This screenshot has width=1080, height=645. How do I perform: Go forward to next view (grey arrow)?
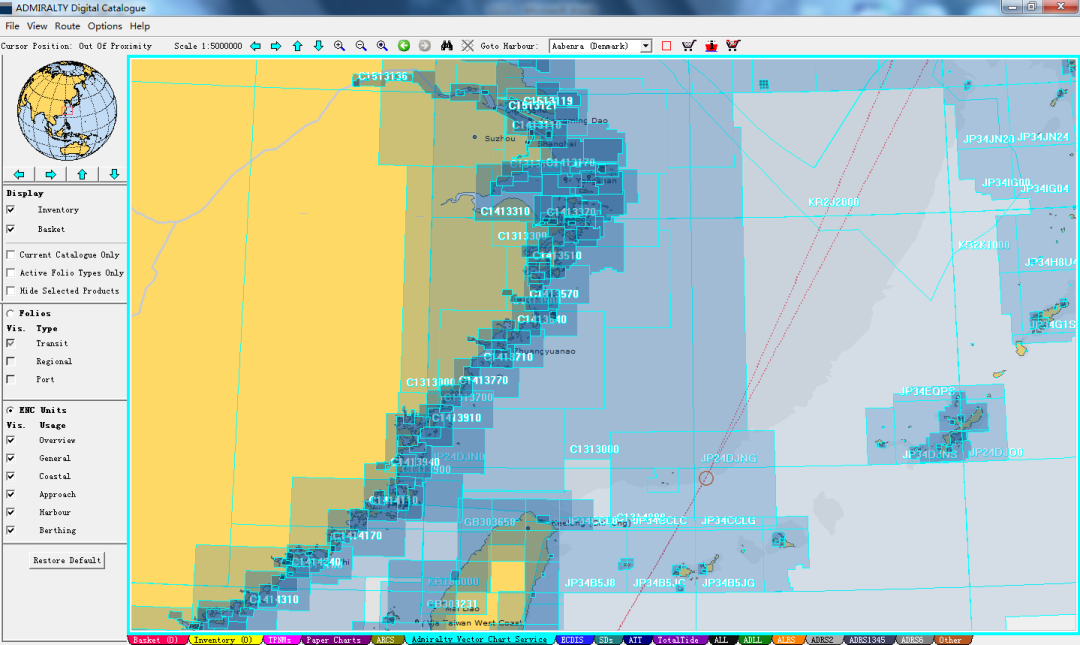tap(425, 46)
